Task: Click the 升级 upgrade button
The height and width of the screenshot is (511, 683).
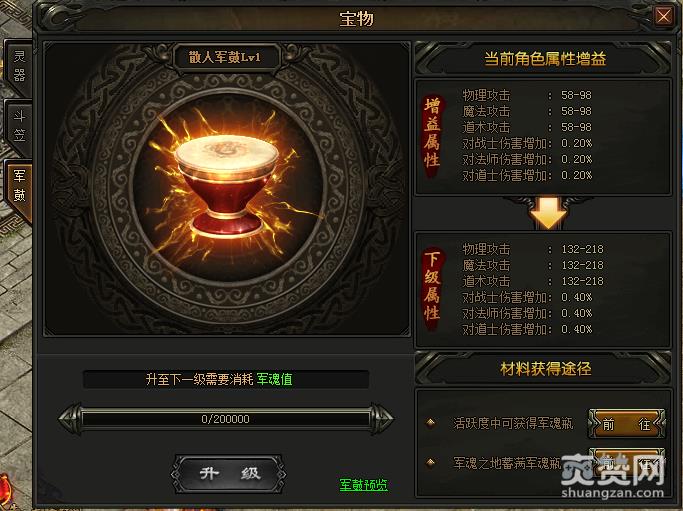Action: pyautogui.click(x=229, y=474)
